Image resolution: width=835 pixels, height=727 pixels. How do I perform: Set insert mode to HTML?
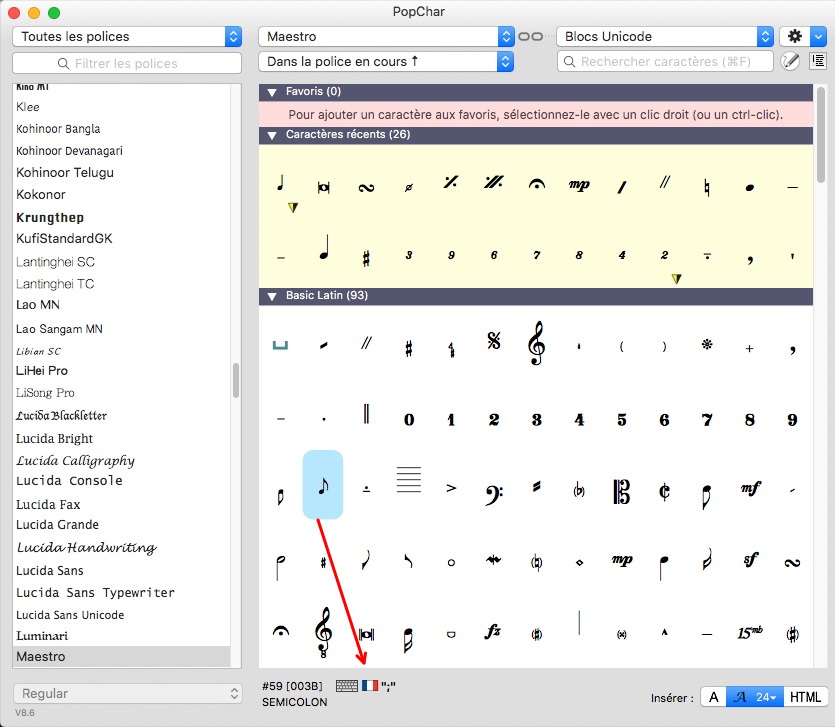point(806,697)
